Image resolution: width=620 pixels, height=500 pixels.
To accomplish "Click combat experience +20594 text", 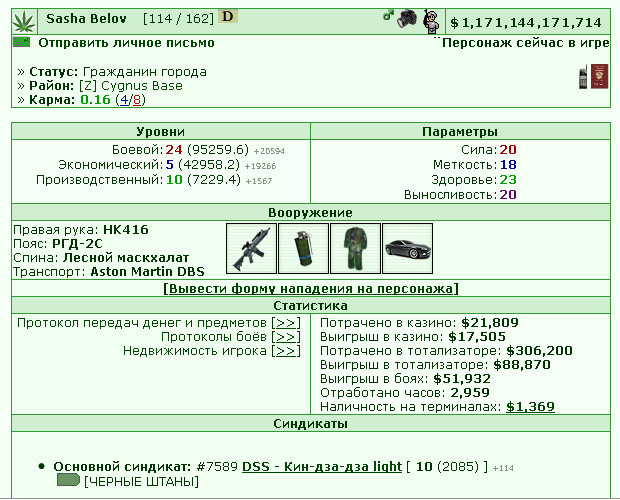I will pyautogui.click(x=269, y=151).
